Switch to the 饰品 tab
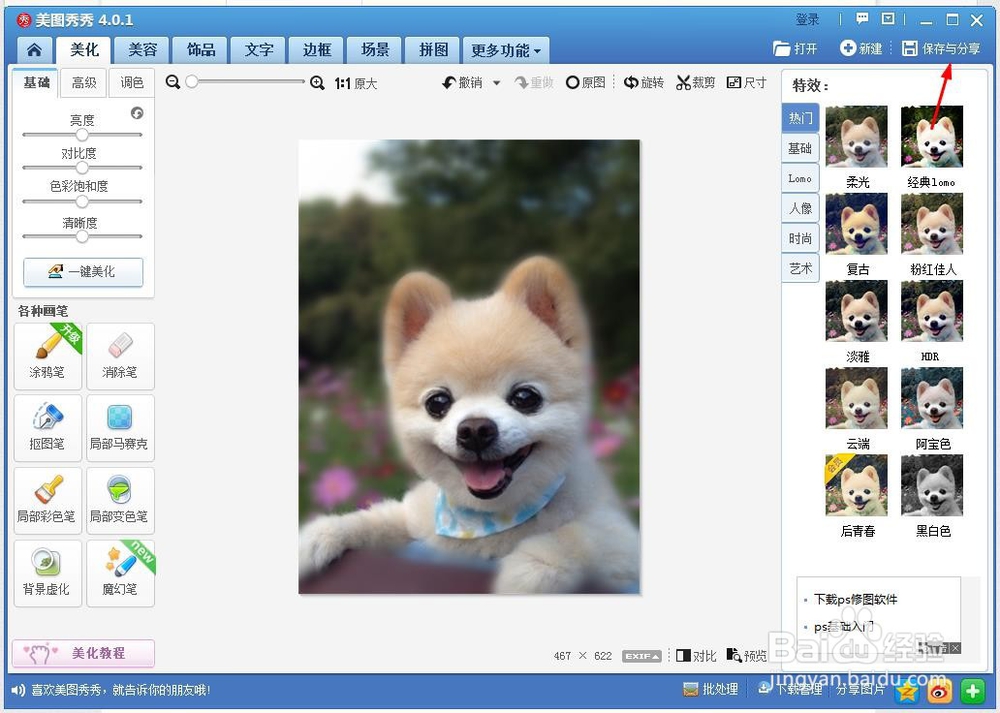This screenshot has width=1000, height=713. [201, 50]
